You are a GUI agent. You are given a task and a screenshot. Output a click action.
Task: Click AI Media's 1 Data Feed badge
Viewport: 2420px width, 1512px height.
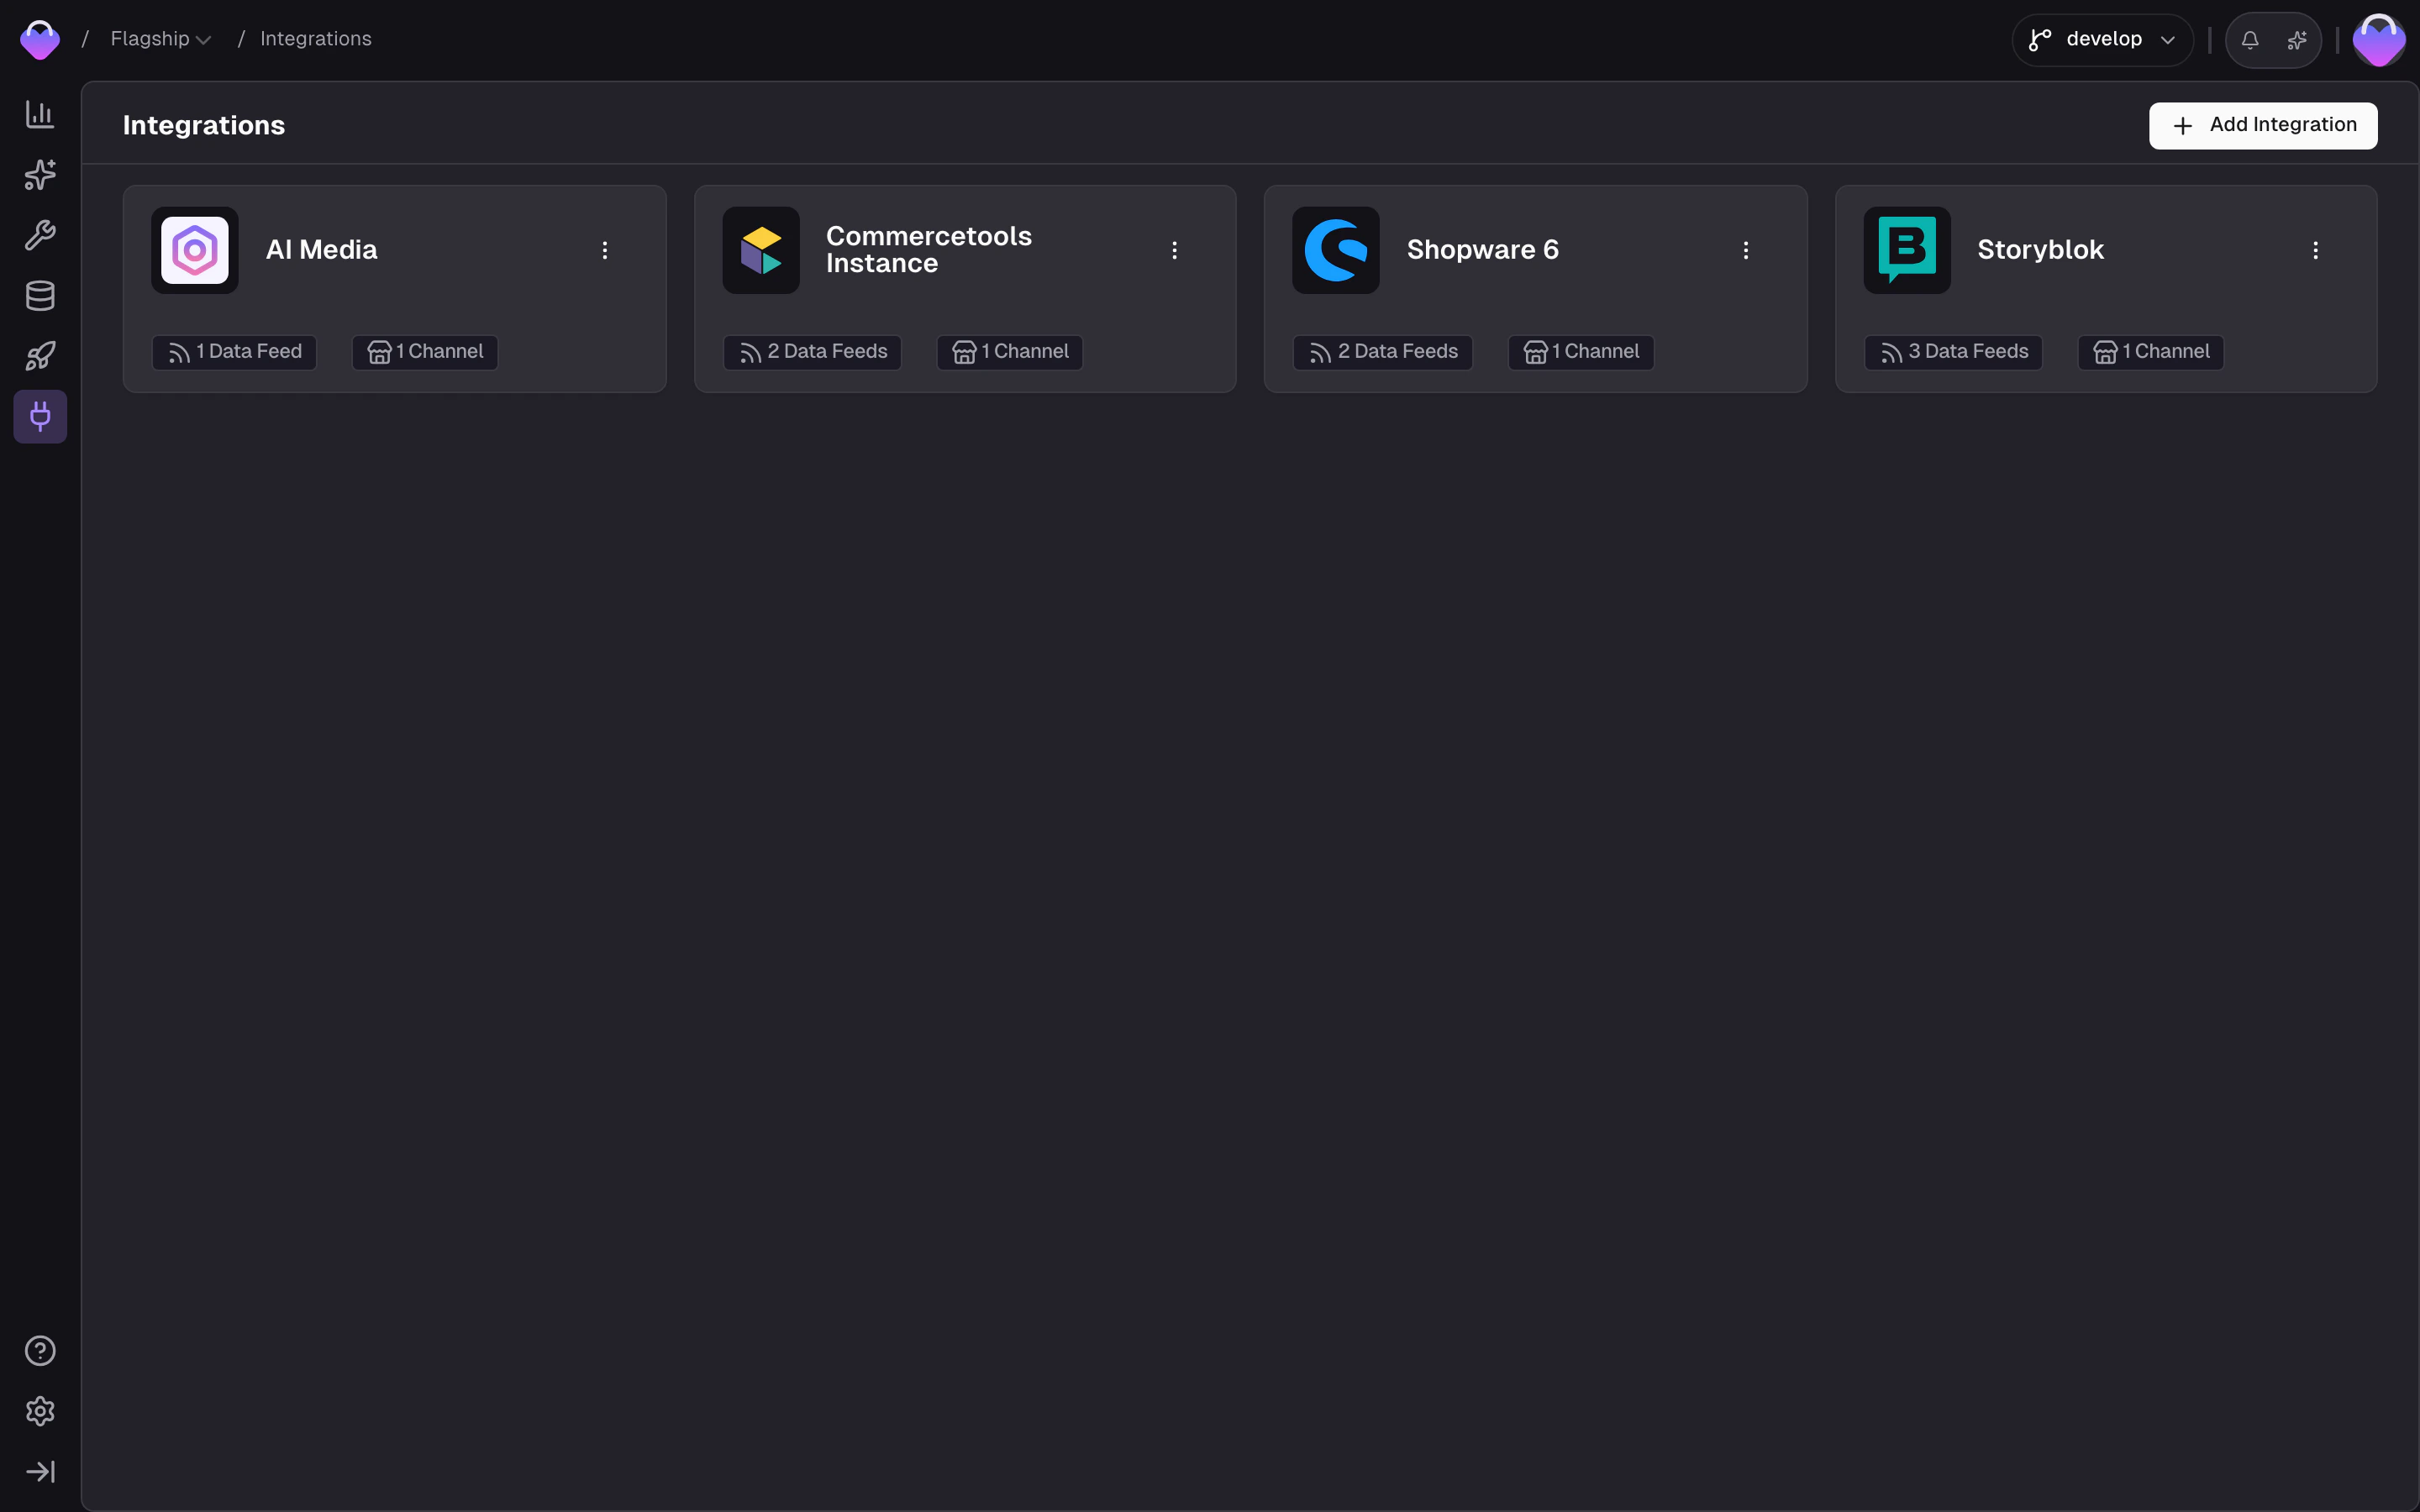point(234,352)
